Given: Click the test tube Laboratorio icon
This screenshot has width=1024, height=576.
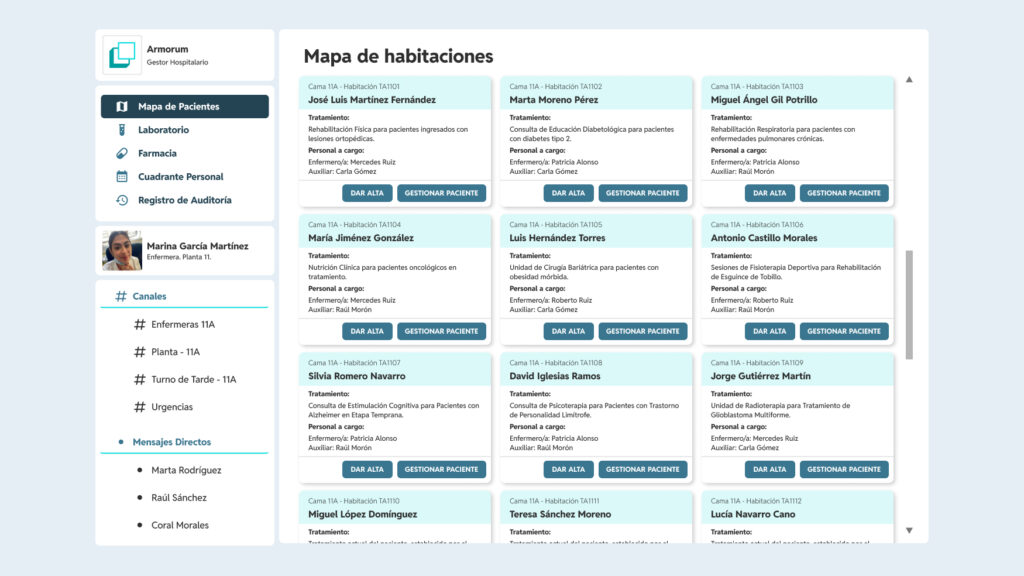Looking at the screenshot, I should 122,130.
